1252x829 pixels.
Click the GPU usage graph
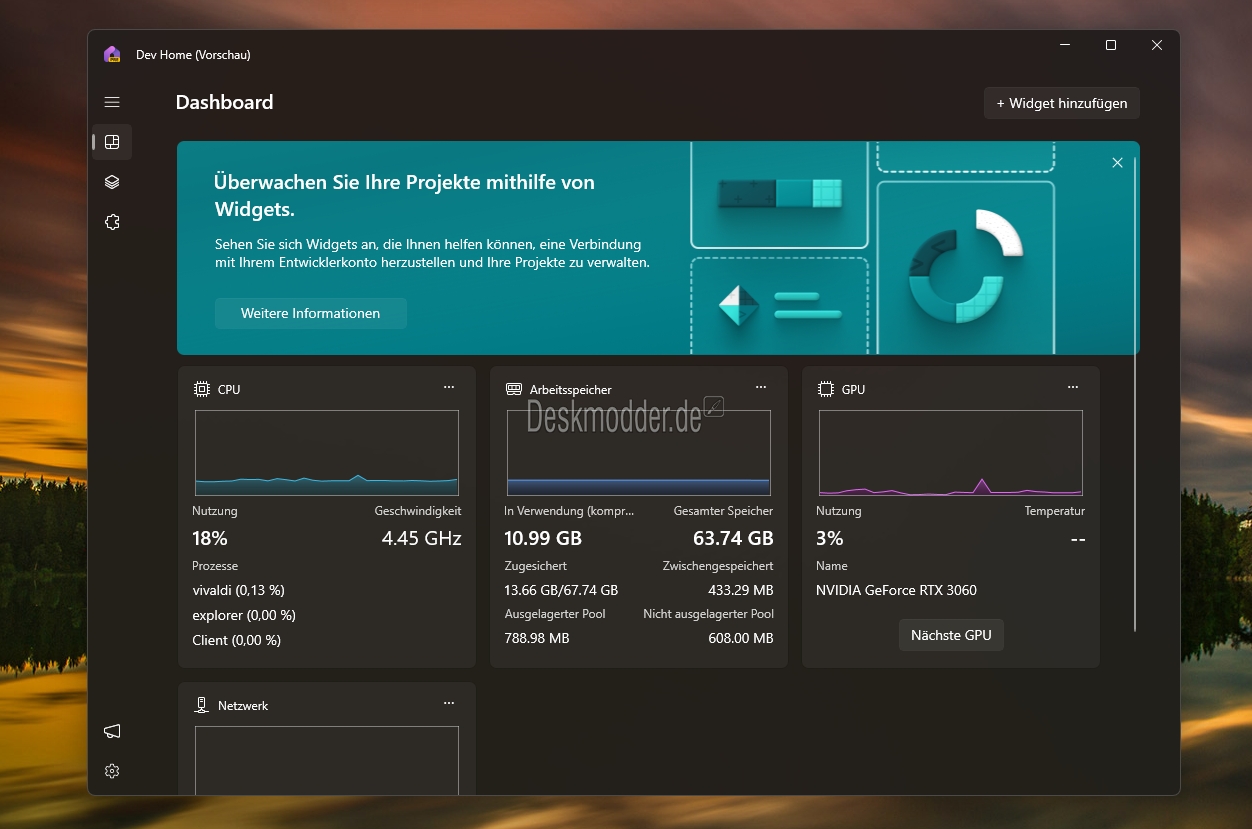950,453
